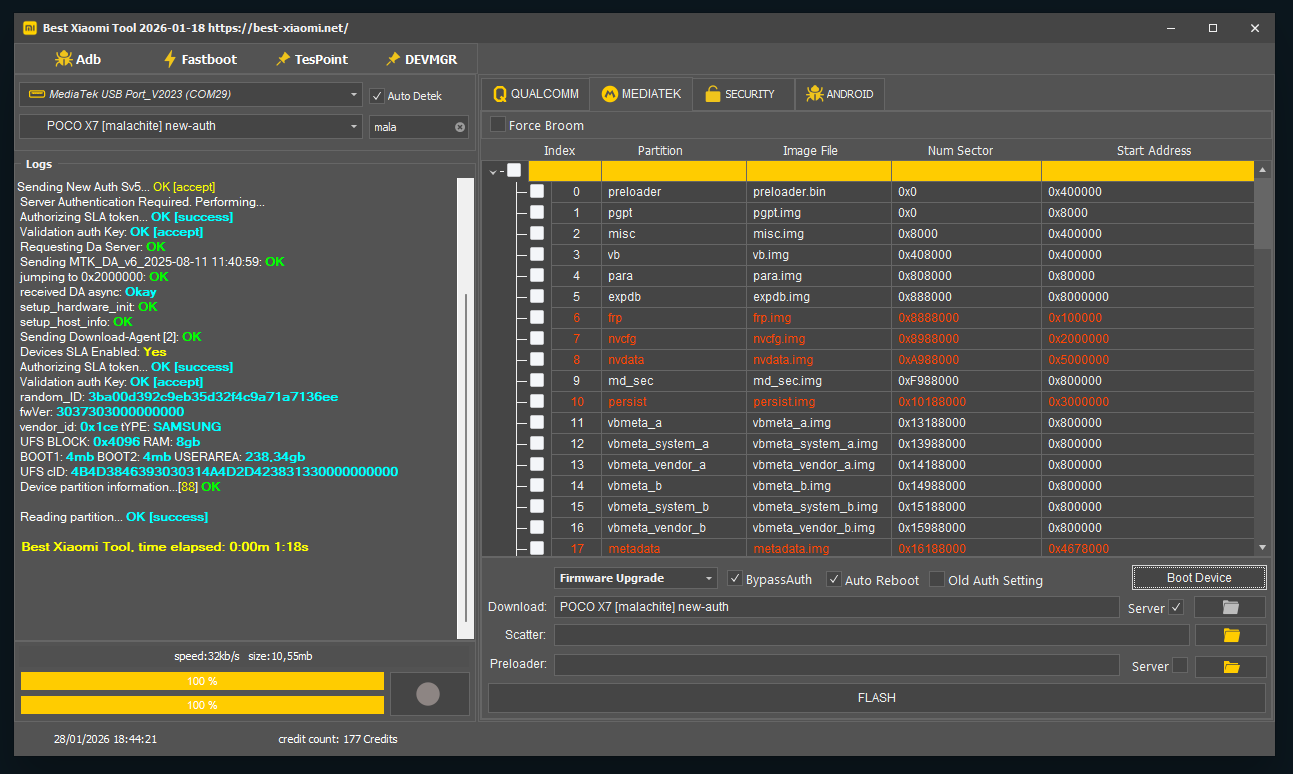
Task: Click the DEVMGR pin icon
Action: (x=393, y=59)
